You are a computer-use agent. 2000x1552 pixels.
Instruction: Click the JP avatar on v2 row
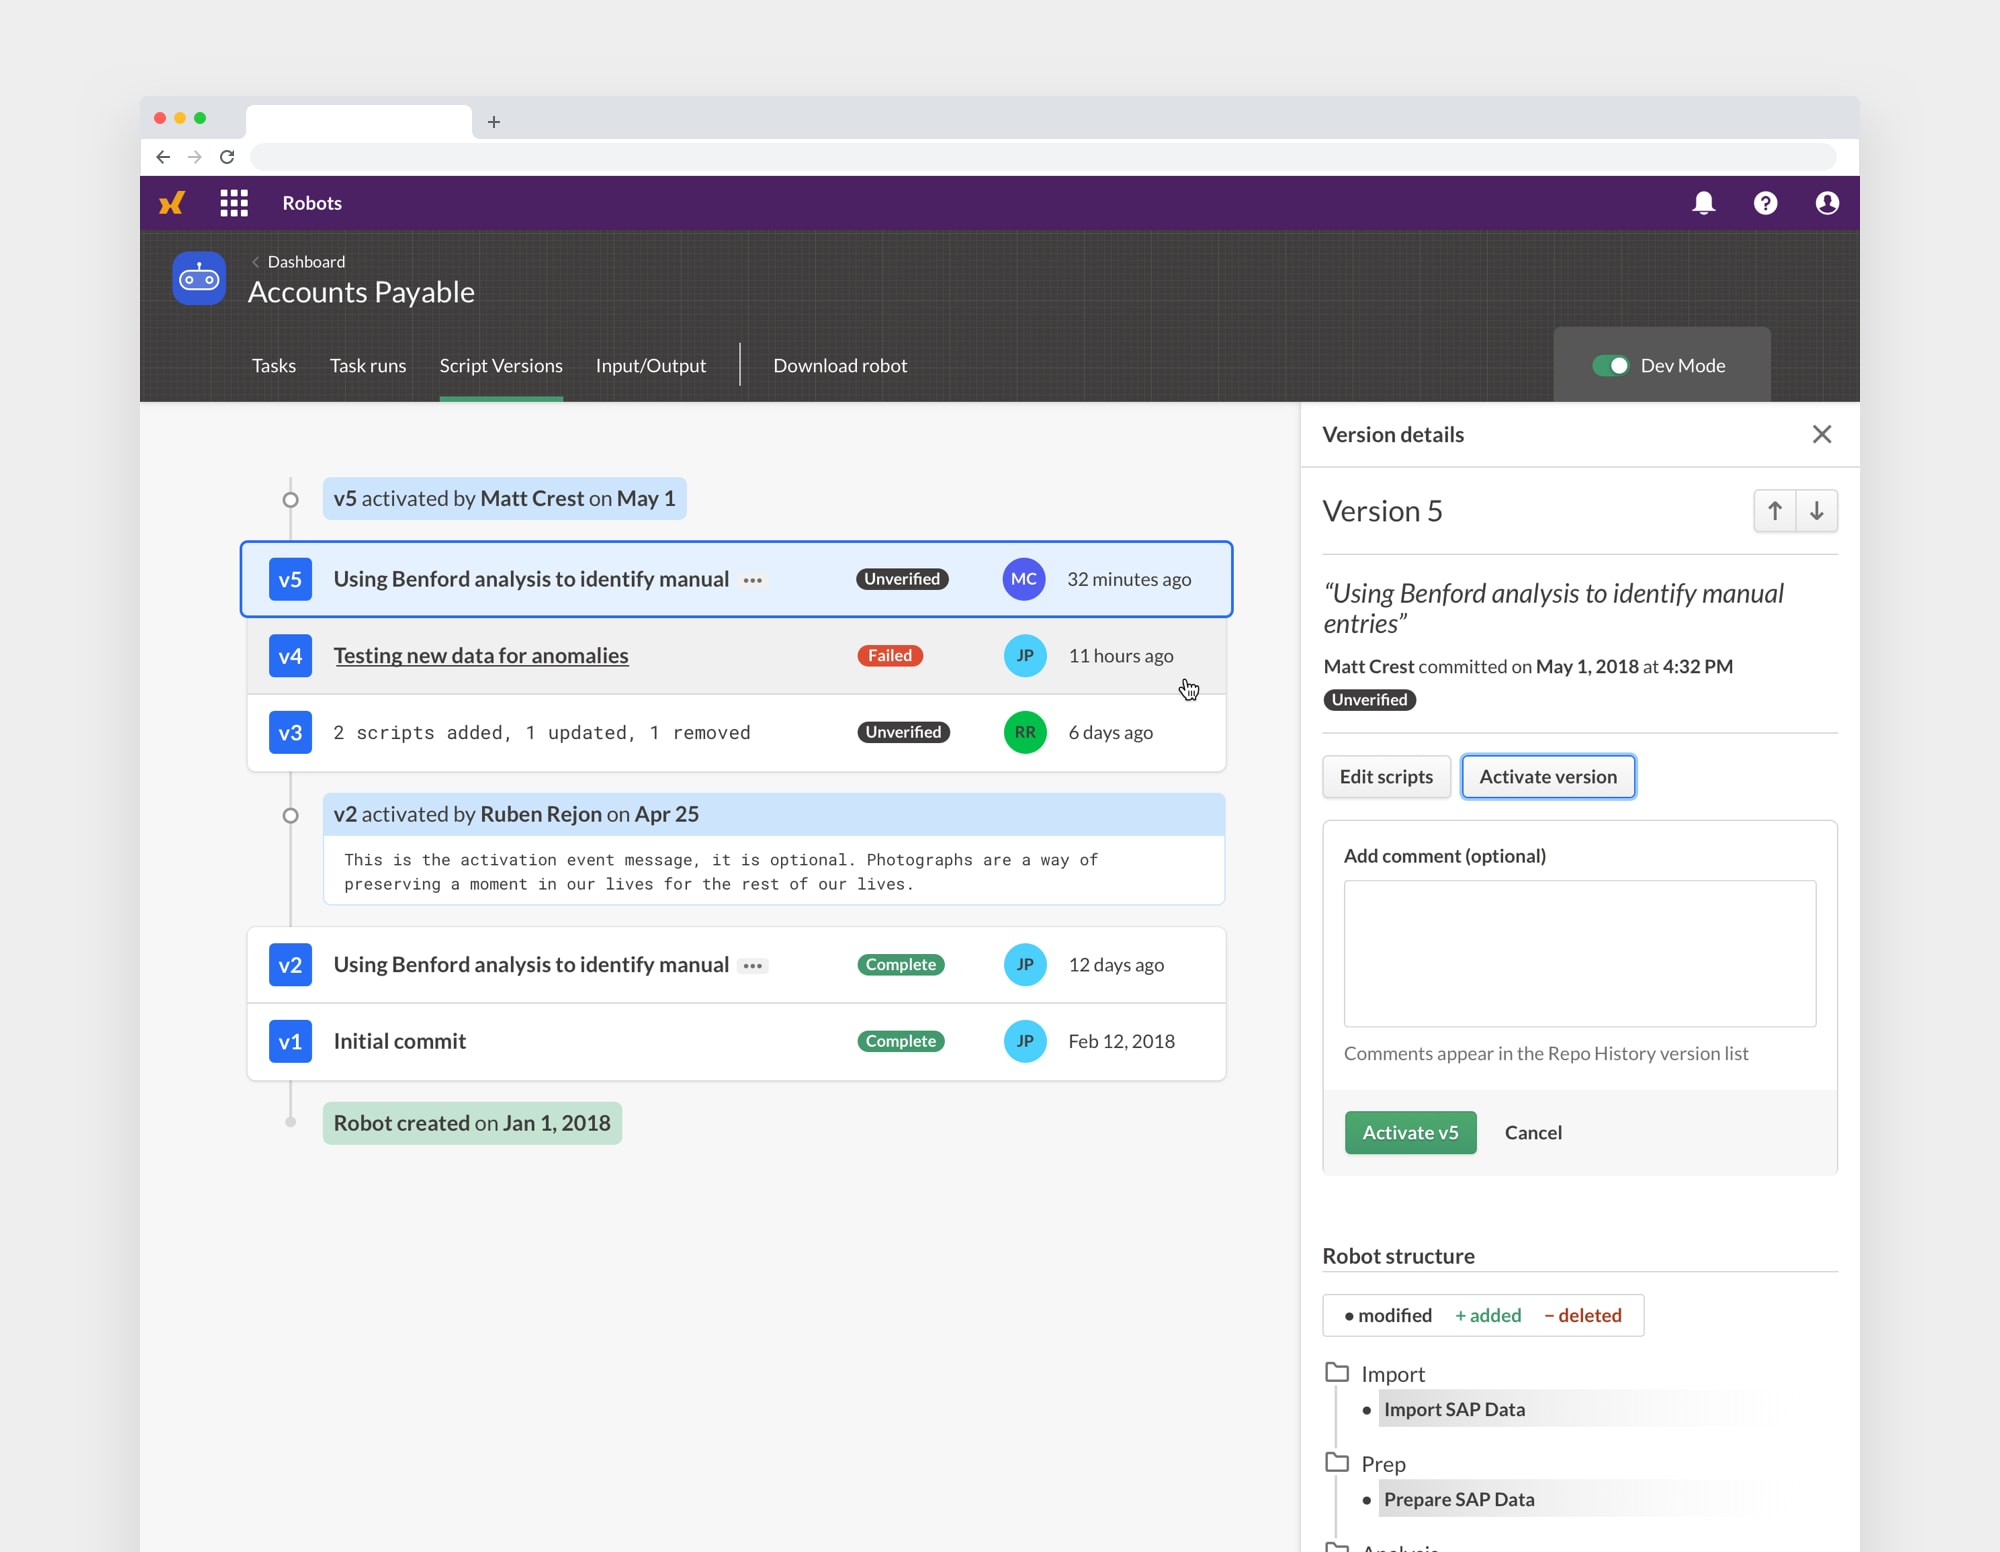[x=1025, y=965]
